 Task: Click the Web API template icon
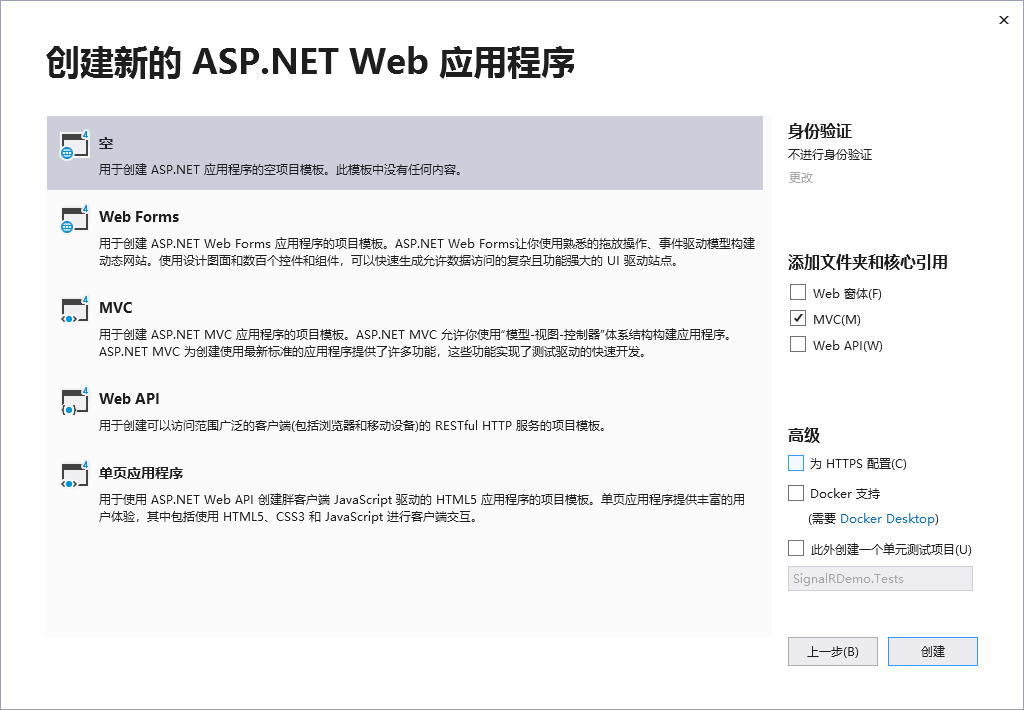(x=74, y=400)
